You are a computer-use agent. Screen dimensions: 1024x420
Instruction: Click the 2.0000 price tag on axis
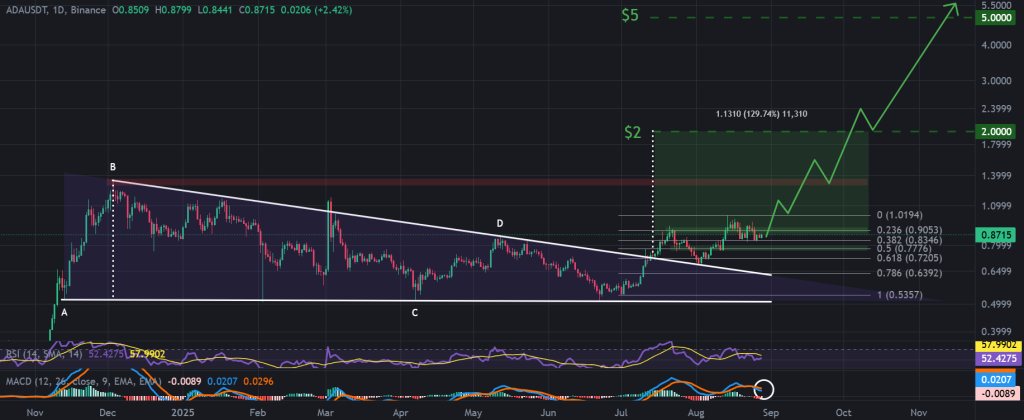995,132
